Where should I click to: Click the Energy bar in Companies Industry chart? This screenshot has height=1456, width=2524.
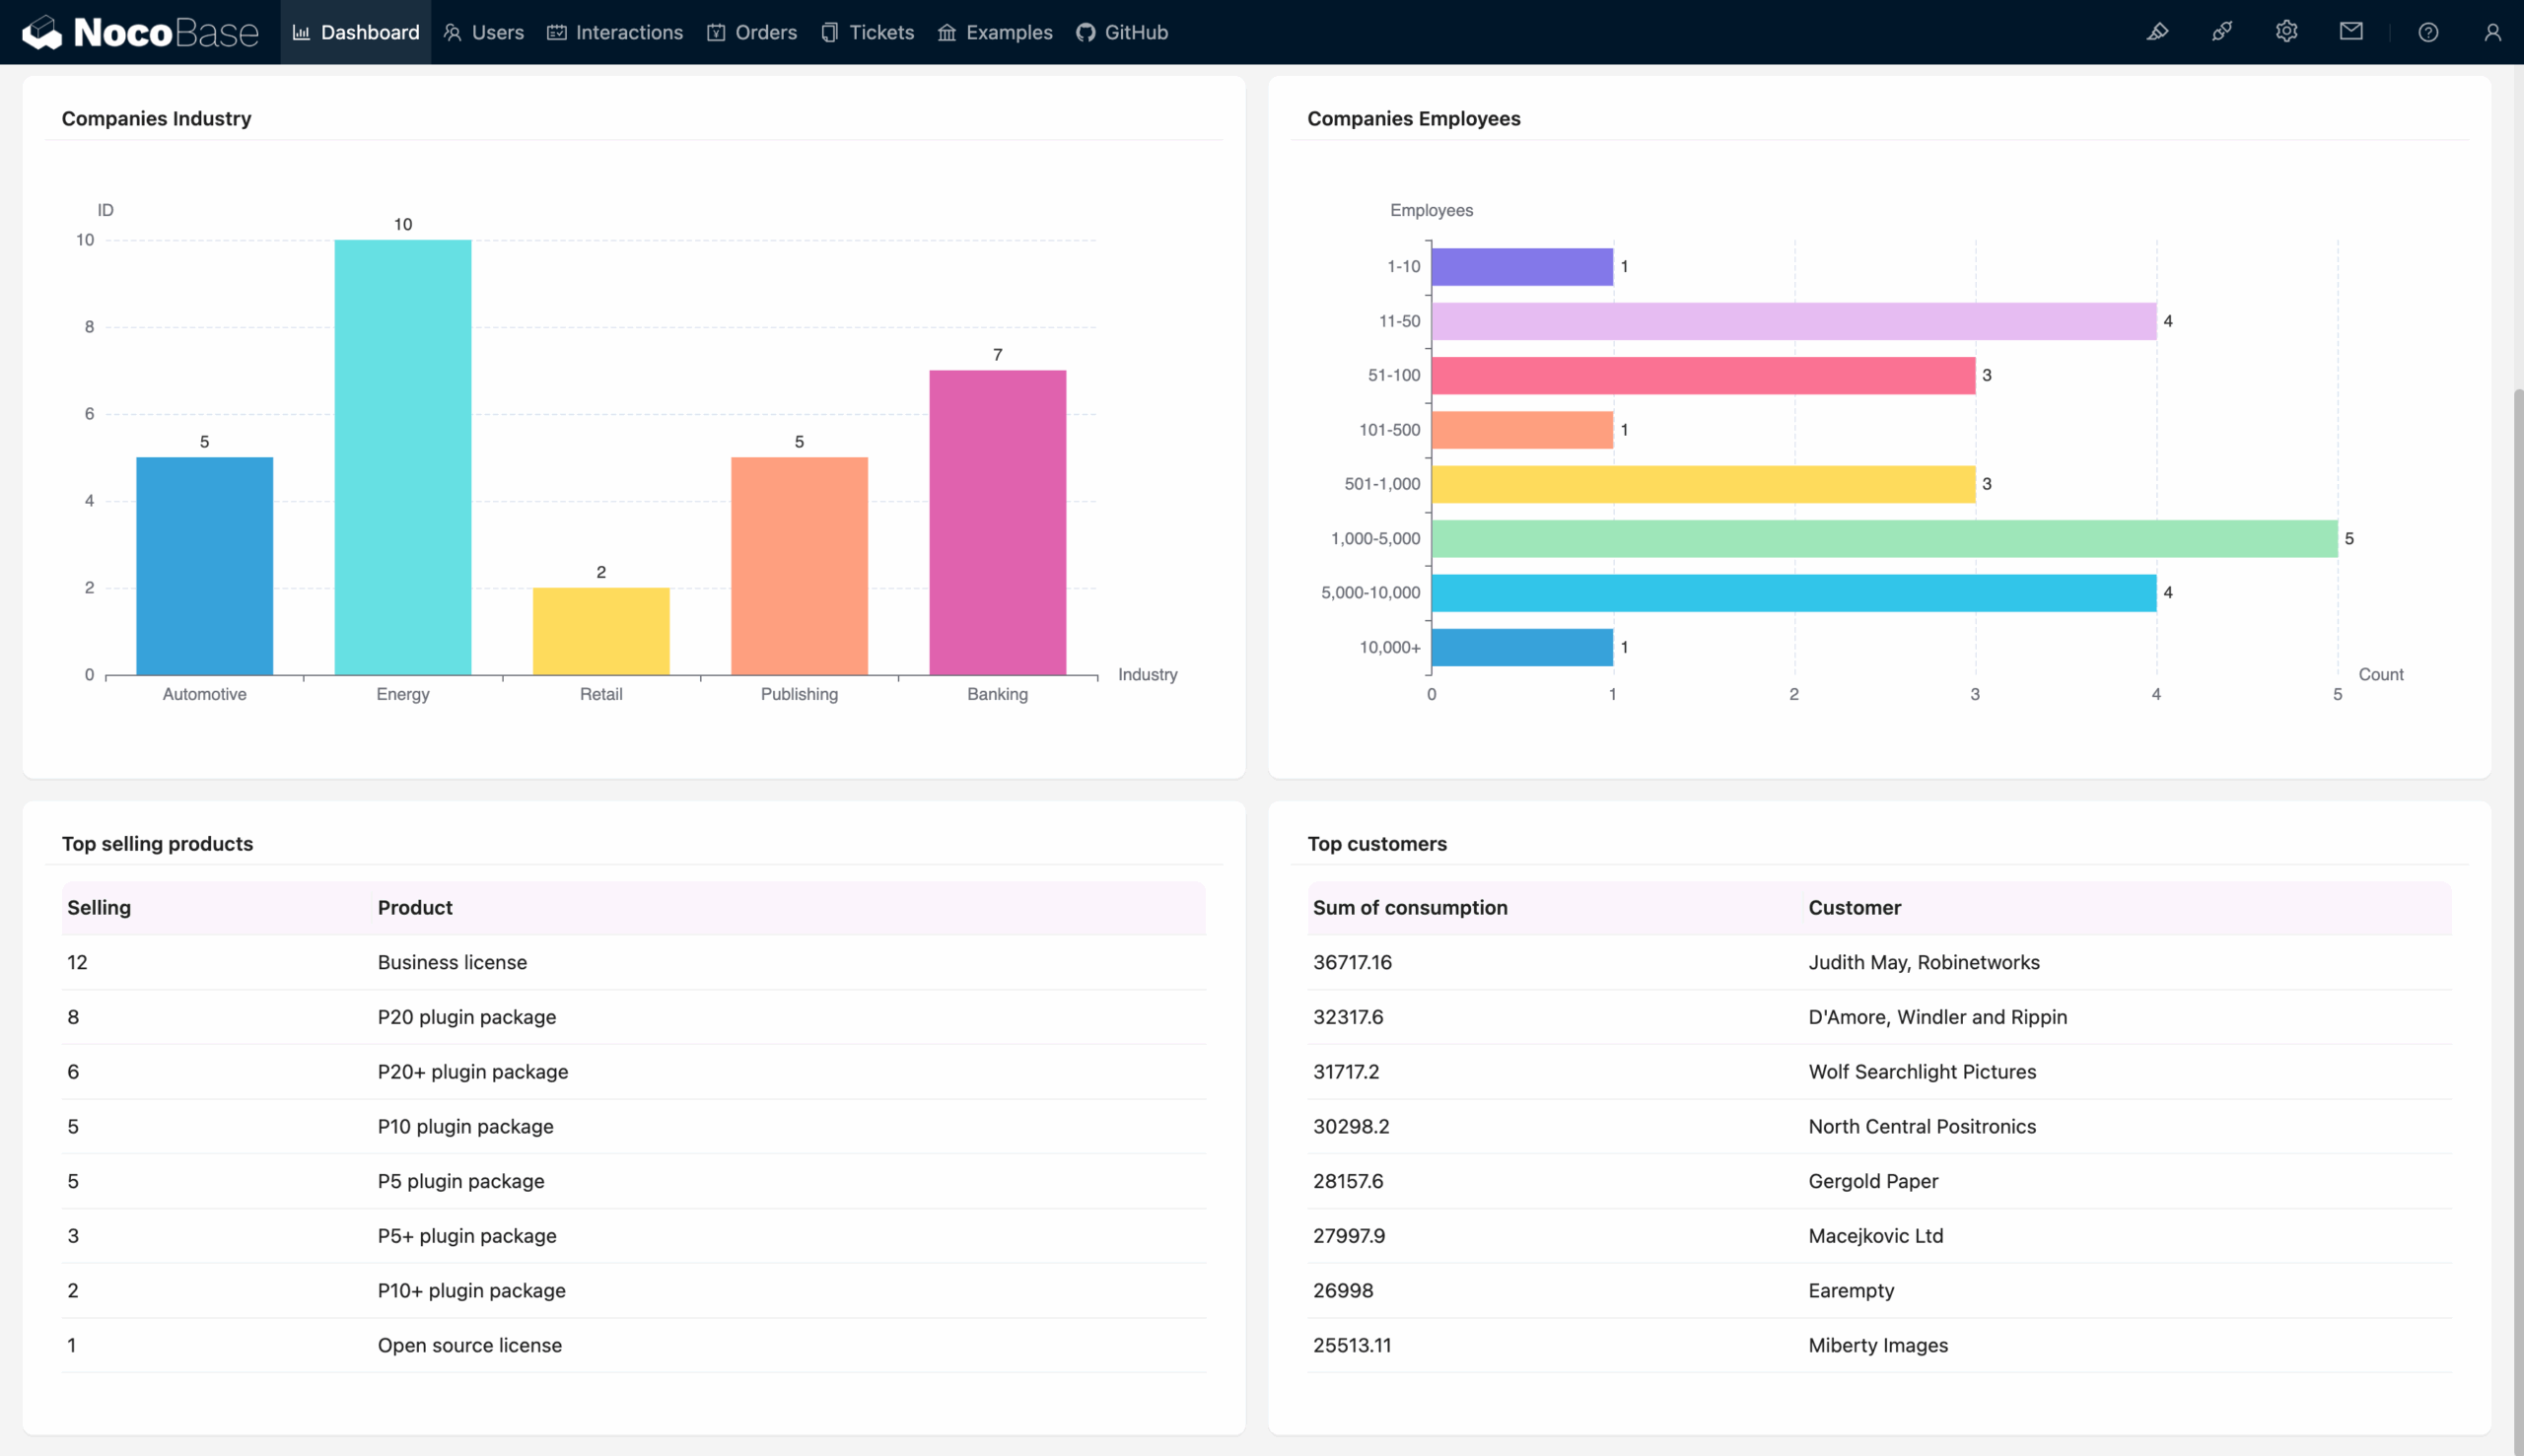coord(402,455)
